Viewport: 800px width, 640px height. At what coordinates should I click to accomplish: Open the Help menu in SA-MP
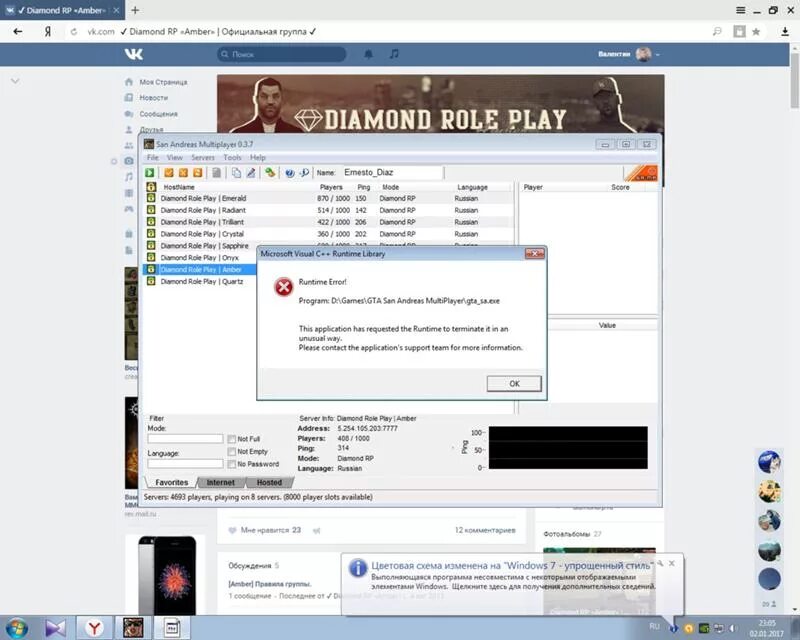[258, 158]
